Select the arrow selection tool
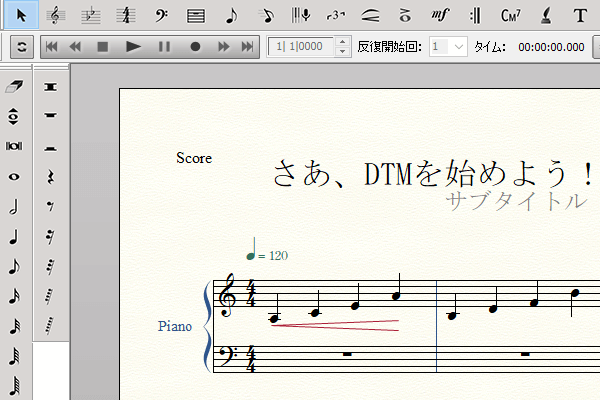 pos(22,15)
